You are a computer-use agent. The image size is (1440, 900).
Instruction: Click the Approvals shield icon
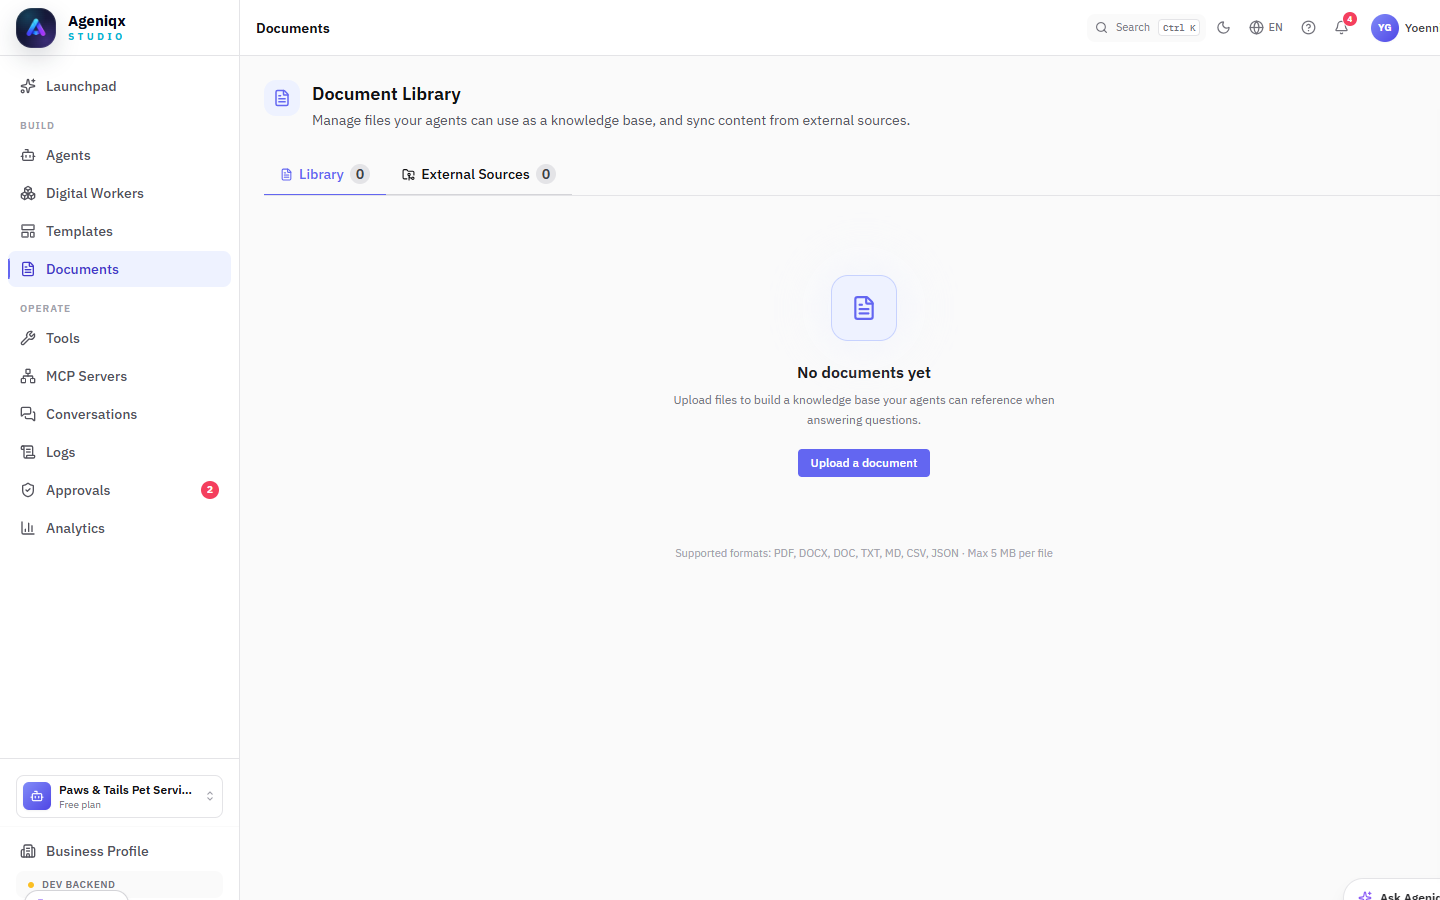(x=28, y=490)
